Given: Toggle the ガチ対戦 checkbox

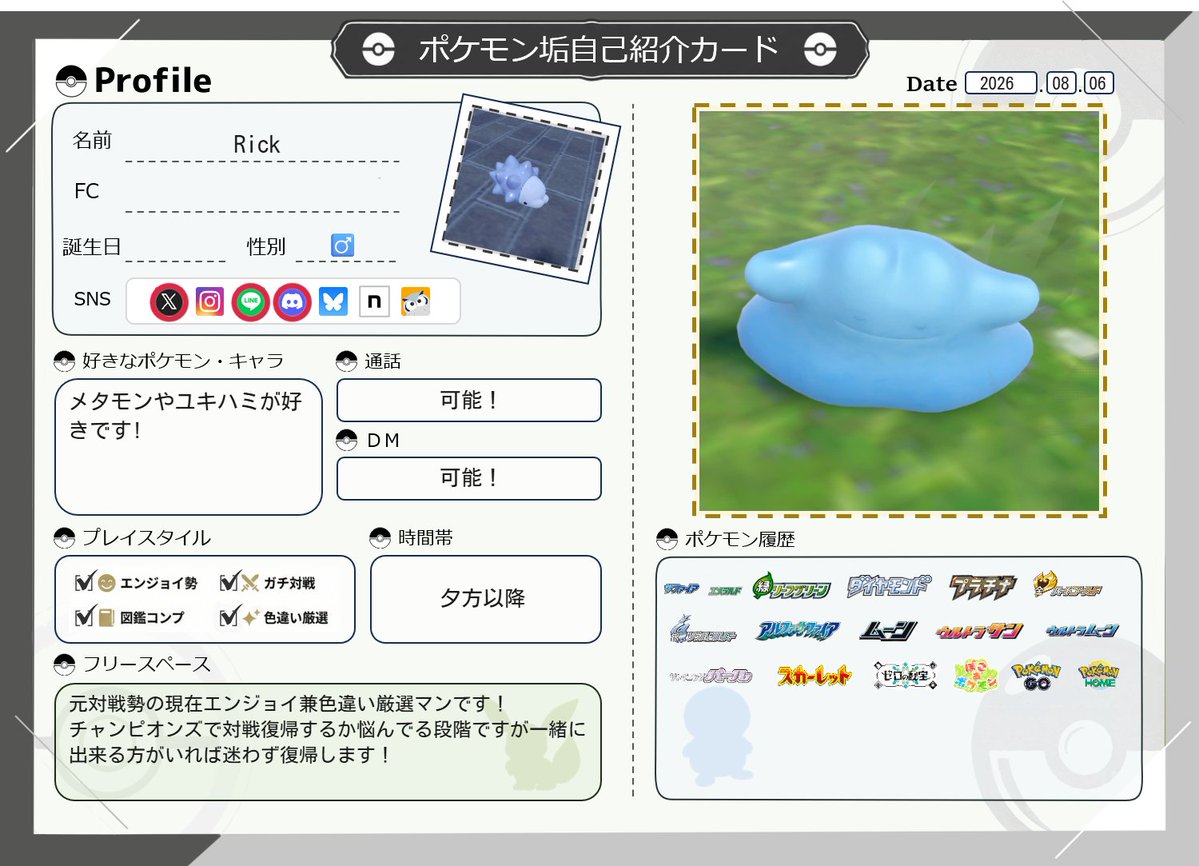Looking at the screenshot, I should point(228,582).
